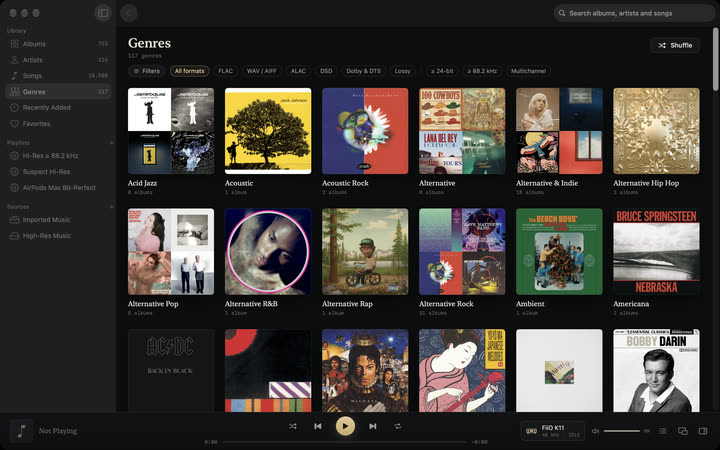
Task: Click the Americana genre title
Action: (x=631, y=304)
